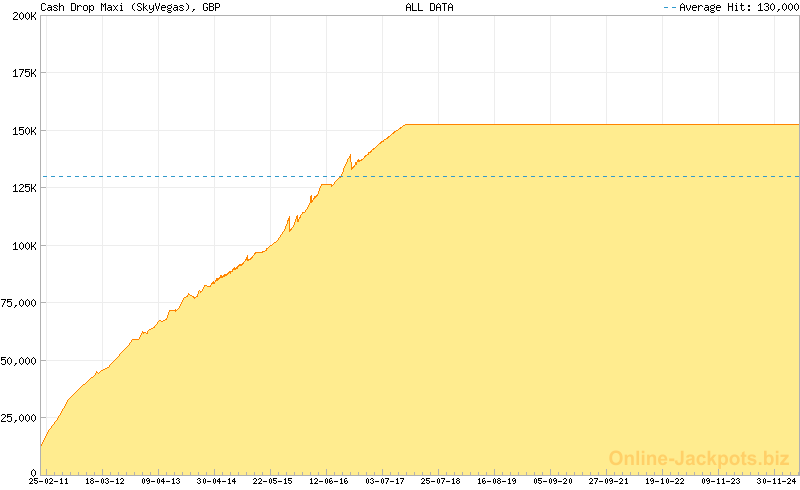Viewport: 800px width, 490px height.
Task: Select the 30-11-24 date on x-axis
Action: coord(777,481)
